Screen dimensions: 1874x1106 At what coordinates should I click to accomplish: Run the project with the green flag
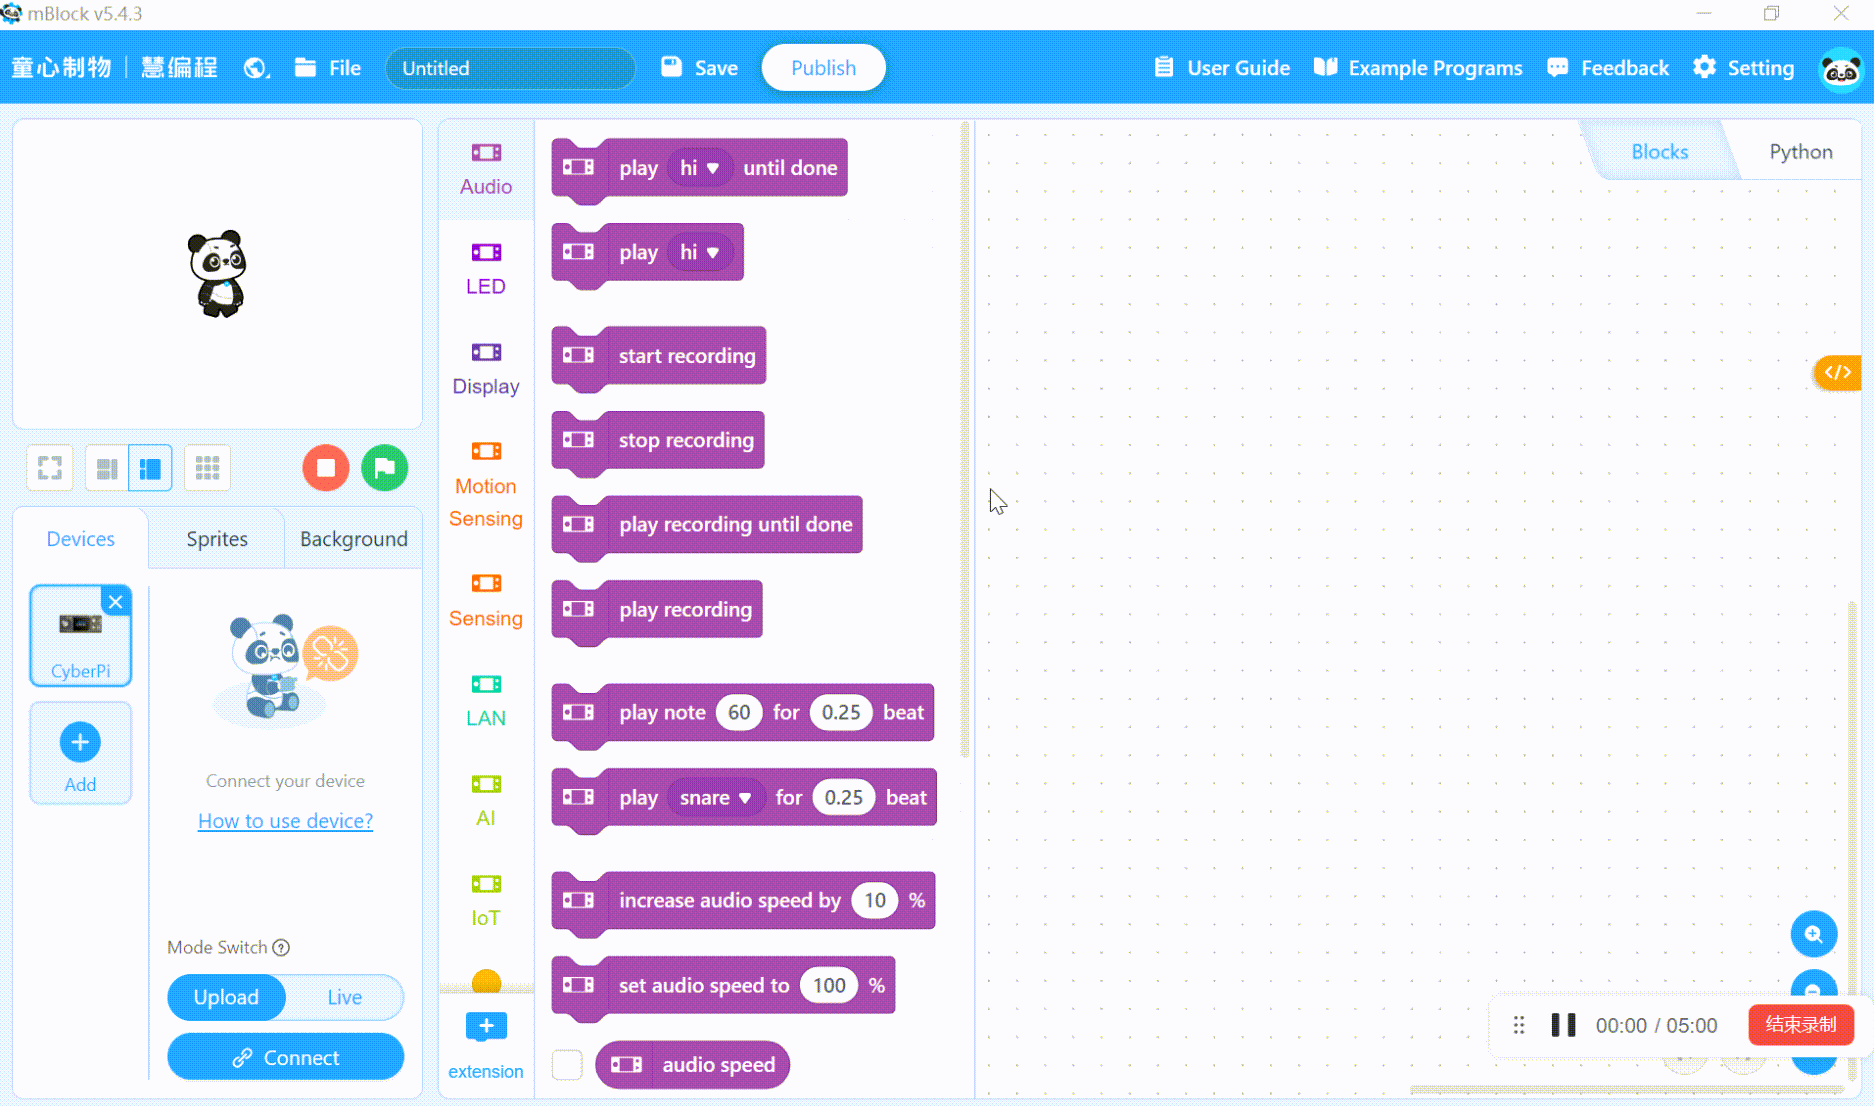pos(385,467)
